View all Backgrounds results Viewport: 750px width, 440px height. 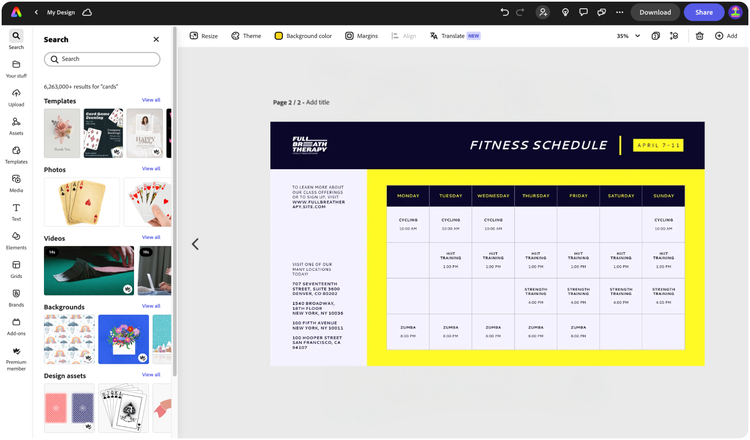point(151,306)
